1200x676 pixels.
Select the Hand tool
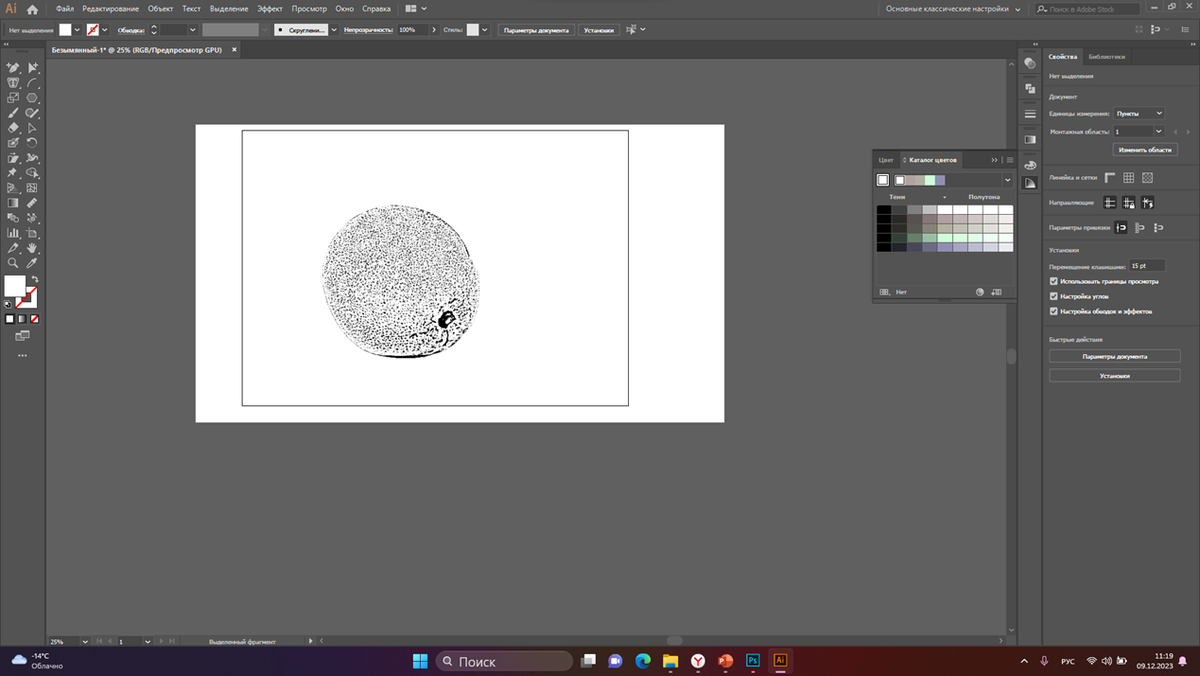click(x=32, y=248)
